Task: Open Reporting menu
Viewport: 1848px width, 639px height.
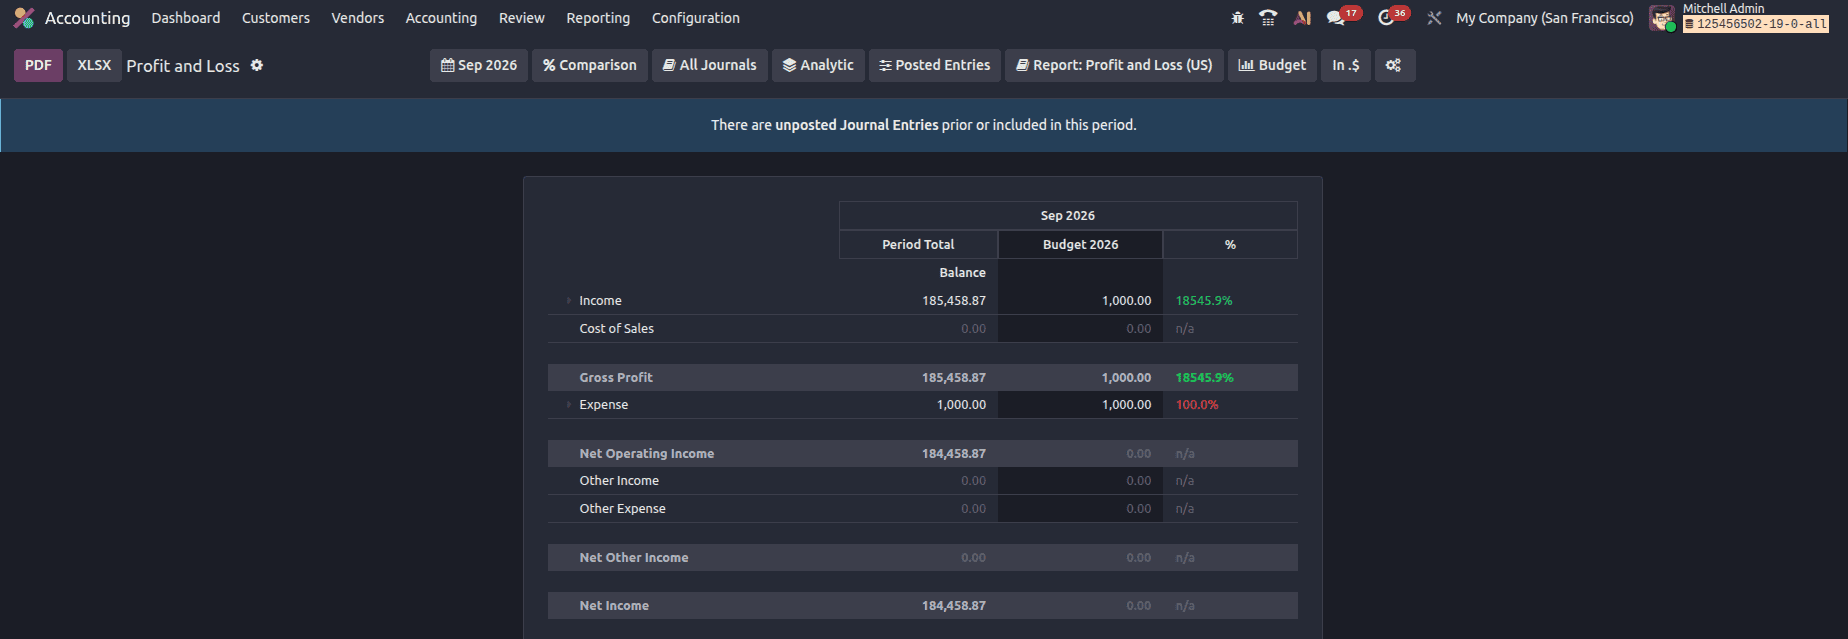Action: pos(598,18)
